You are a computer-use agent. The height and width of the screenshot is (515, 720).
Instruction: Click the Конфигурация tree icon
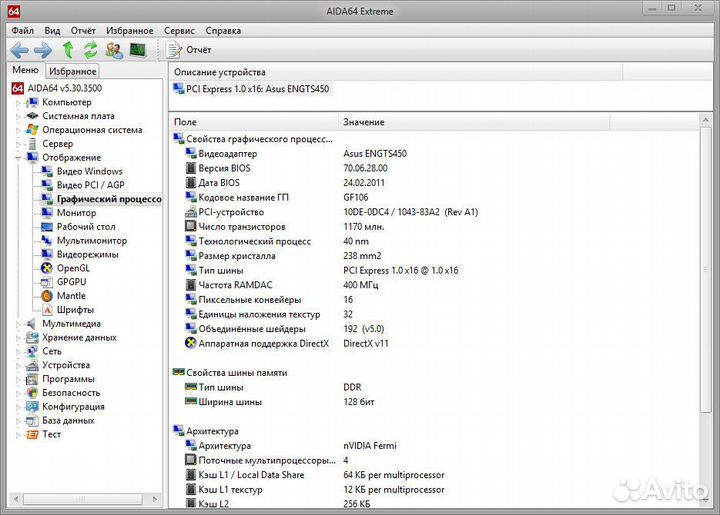(x=32, y=407)
